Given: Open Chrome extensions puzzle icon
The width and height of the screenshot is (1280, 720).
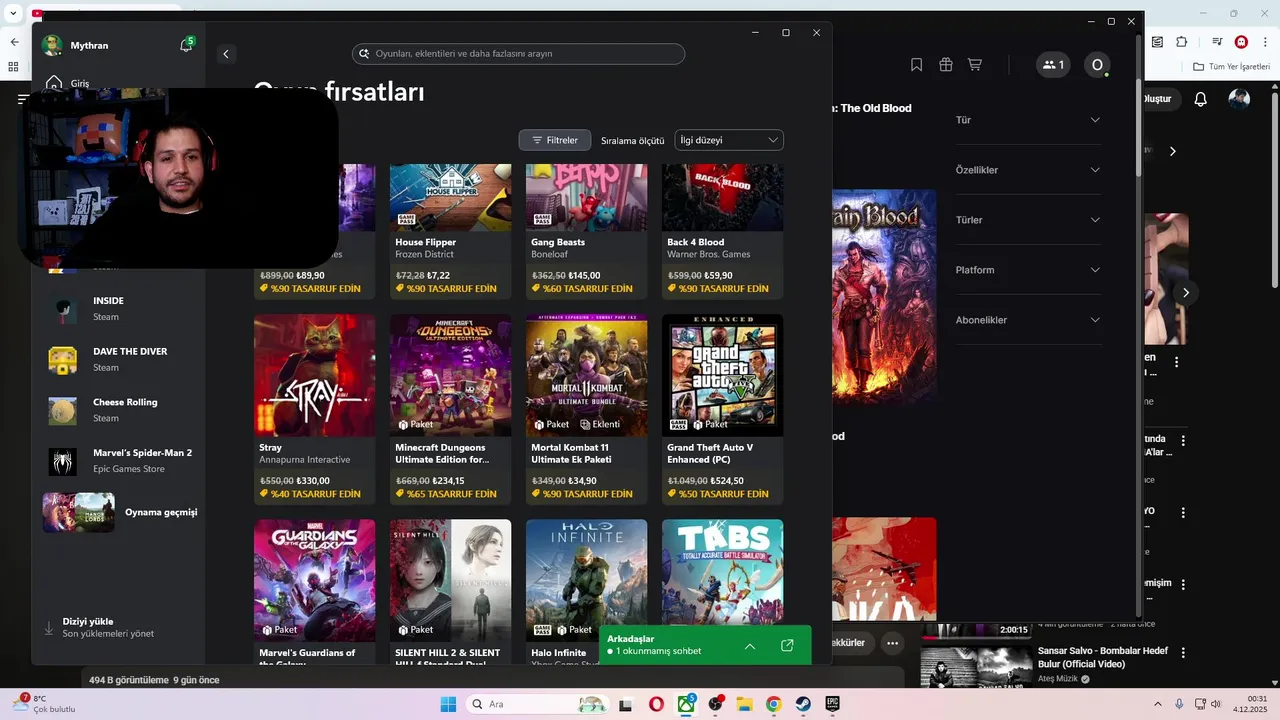Looking at the screenshot, I should pos(1182,42).
